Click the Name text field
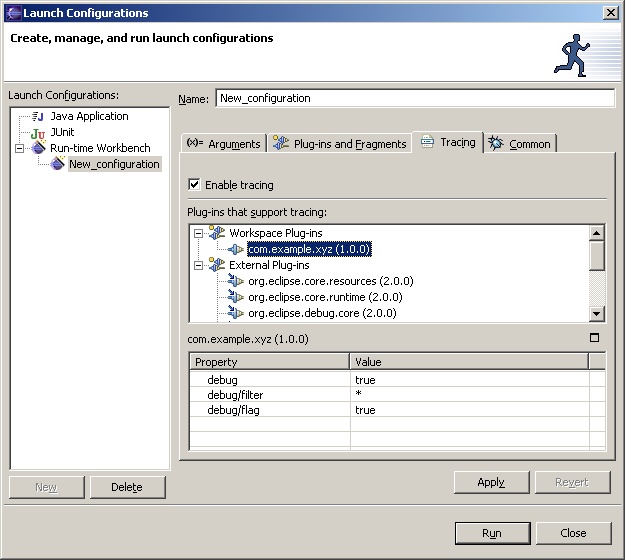 (x=414, y=98)
